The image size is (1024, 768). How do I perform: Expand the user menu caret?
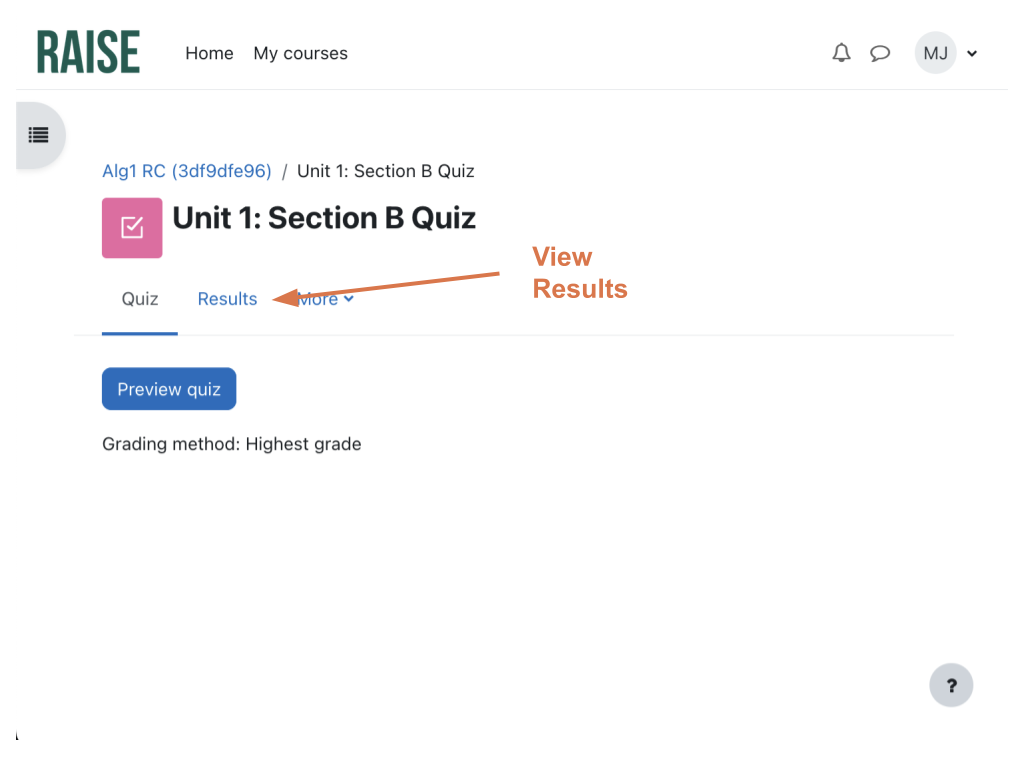(x=972, y=54)
